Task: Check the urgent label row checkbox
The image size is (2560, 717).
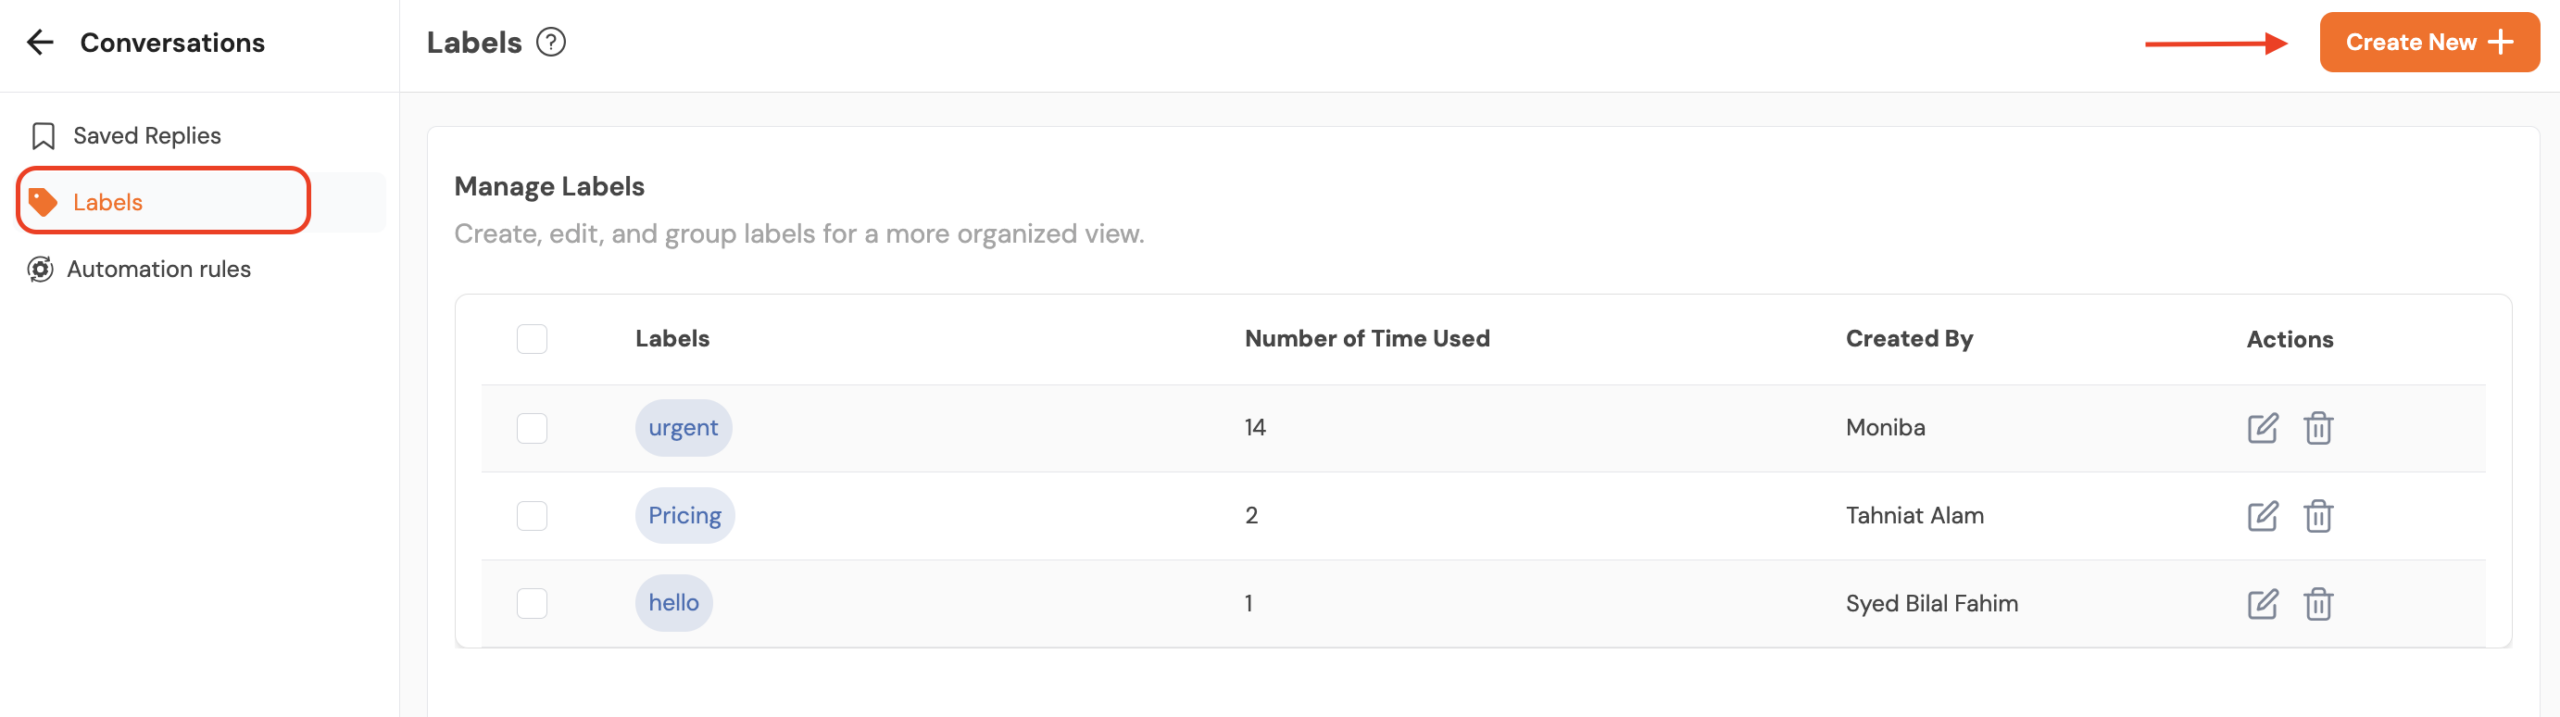Action: click(532, 428)
